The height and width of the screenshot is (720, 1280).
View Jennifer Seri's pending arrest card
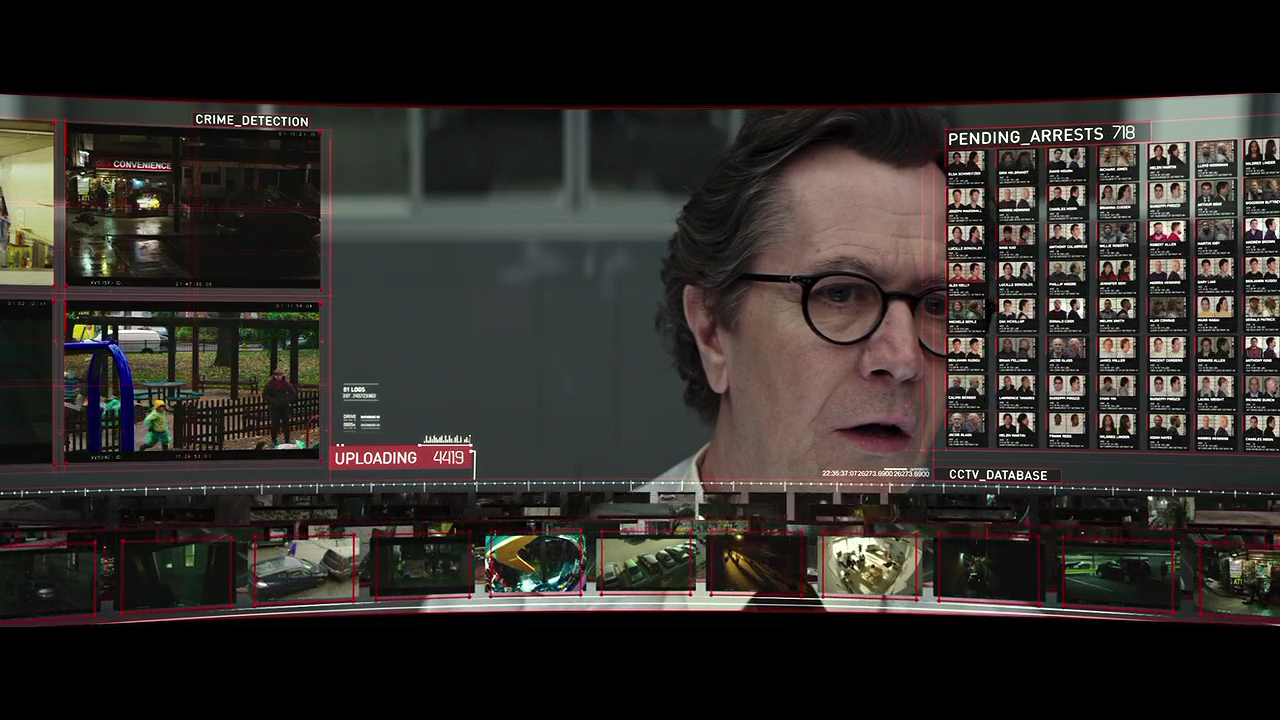(1115, 272)
